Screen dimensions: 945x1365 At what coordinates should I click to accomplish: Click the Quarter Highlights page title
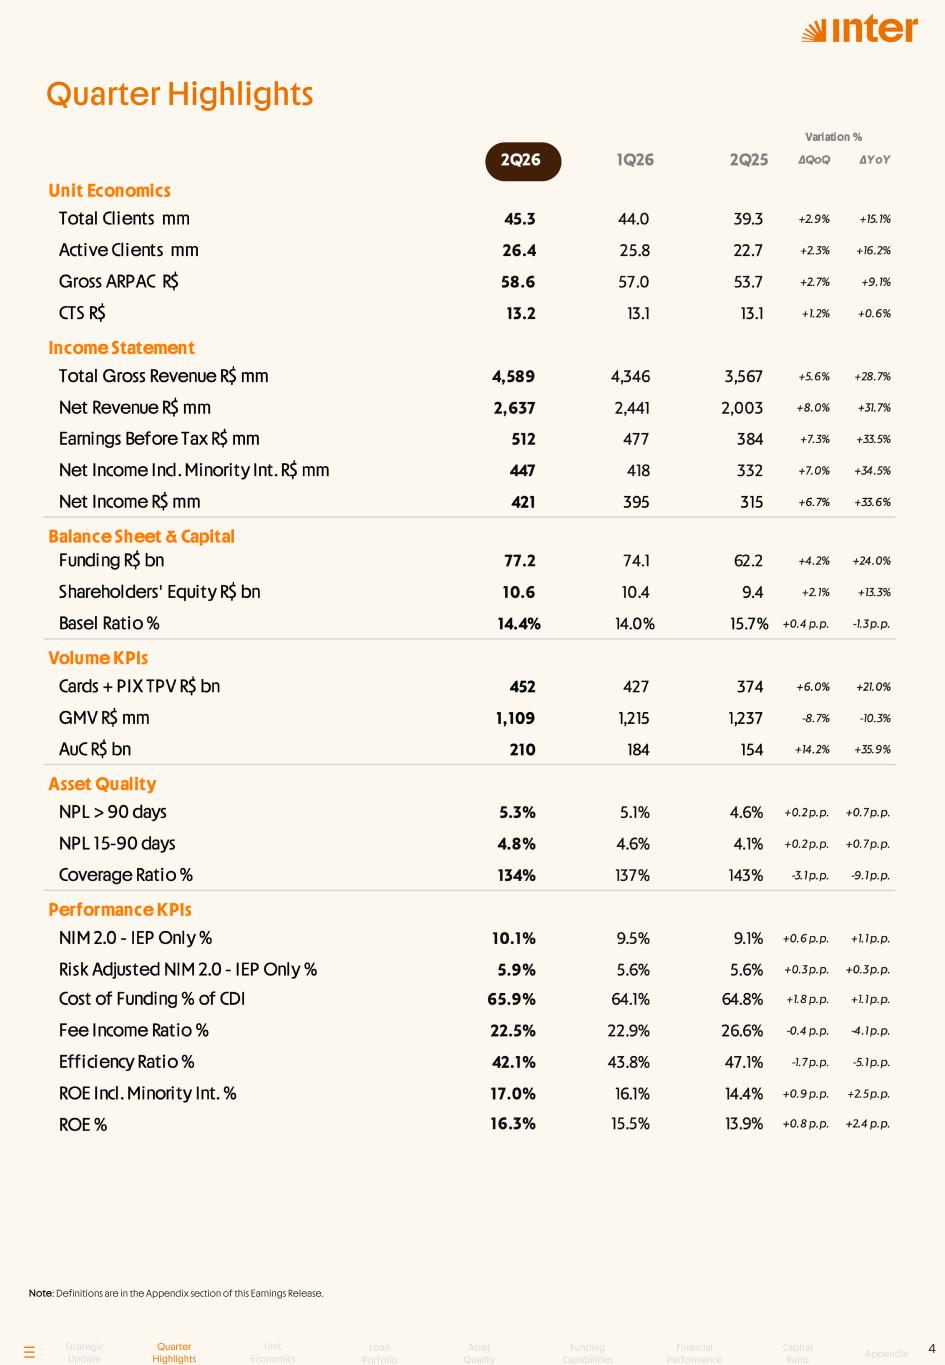pyautogui.click(x=180, y=94)
